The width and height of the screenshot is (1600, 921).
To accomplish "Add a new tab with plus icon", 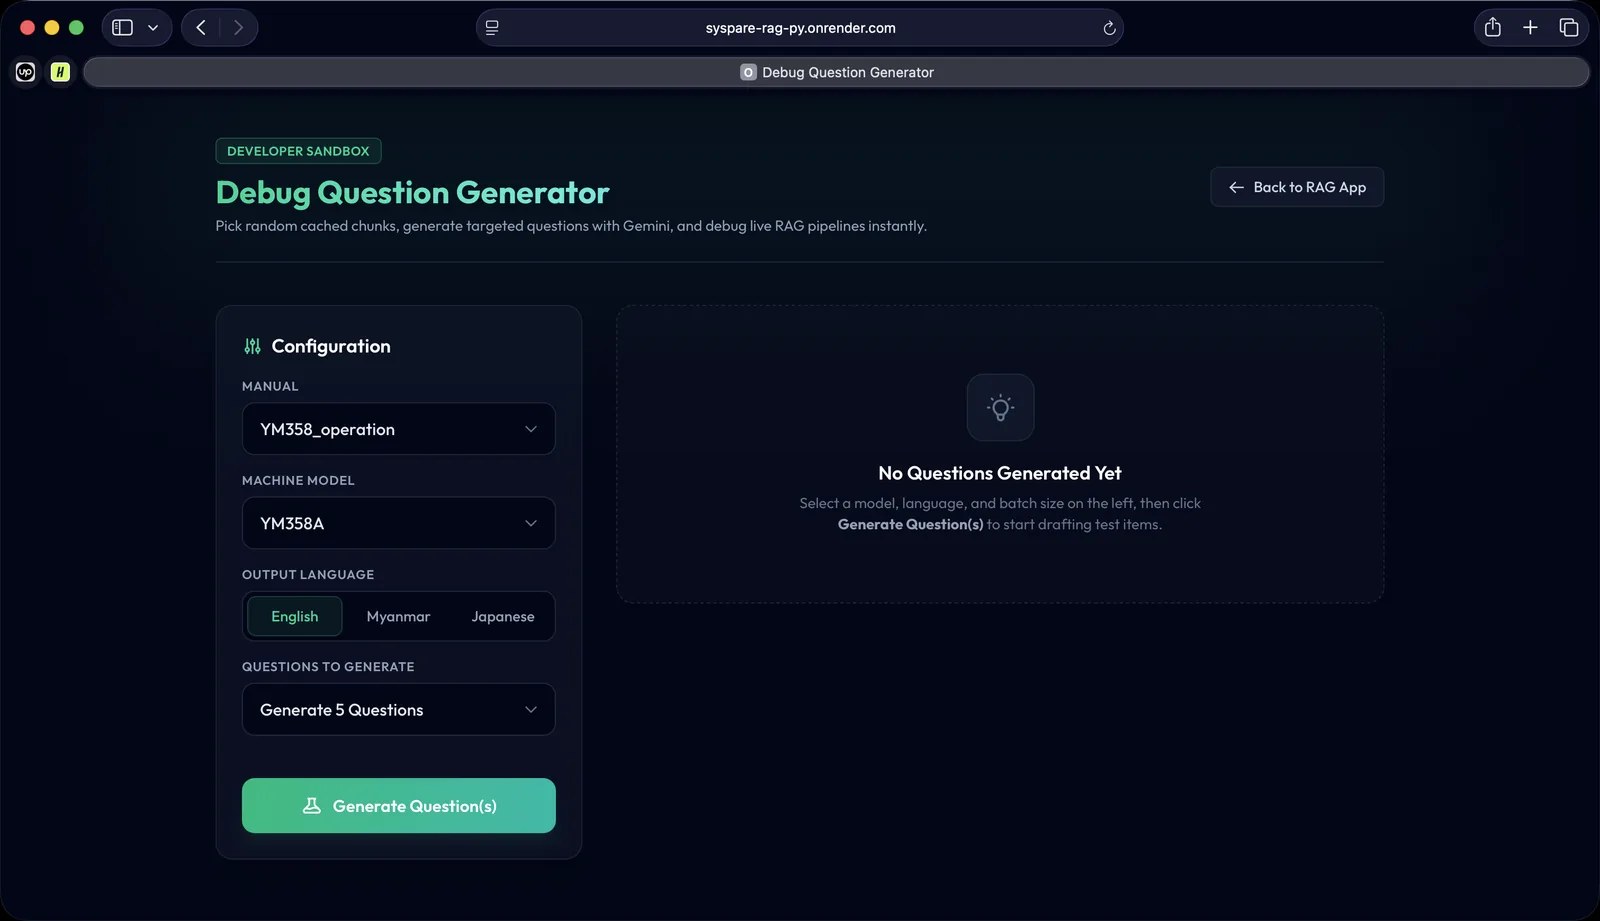I will [1530, 28].
